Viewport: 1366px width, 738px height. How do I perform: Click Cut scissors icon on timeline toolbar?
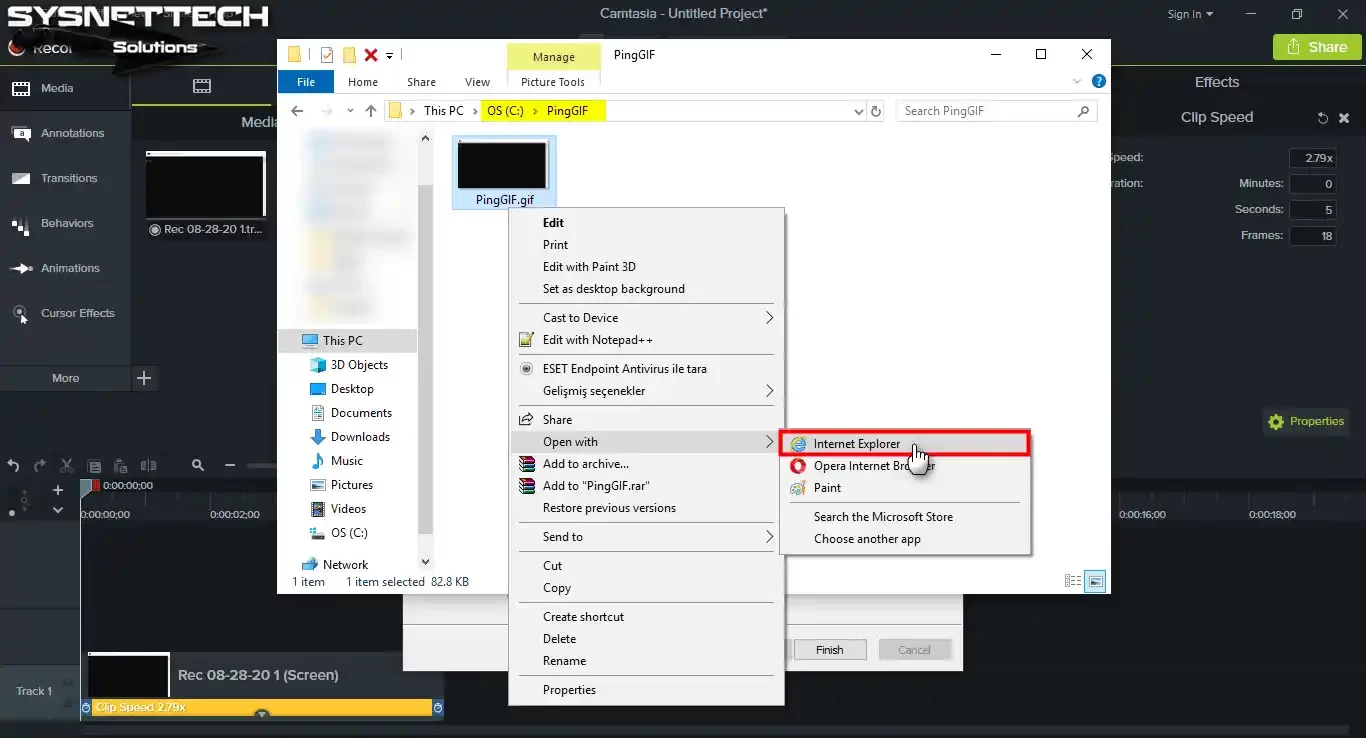pyautogui.click(x=67, y=466)
